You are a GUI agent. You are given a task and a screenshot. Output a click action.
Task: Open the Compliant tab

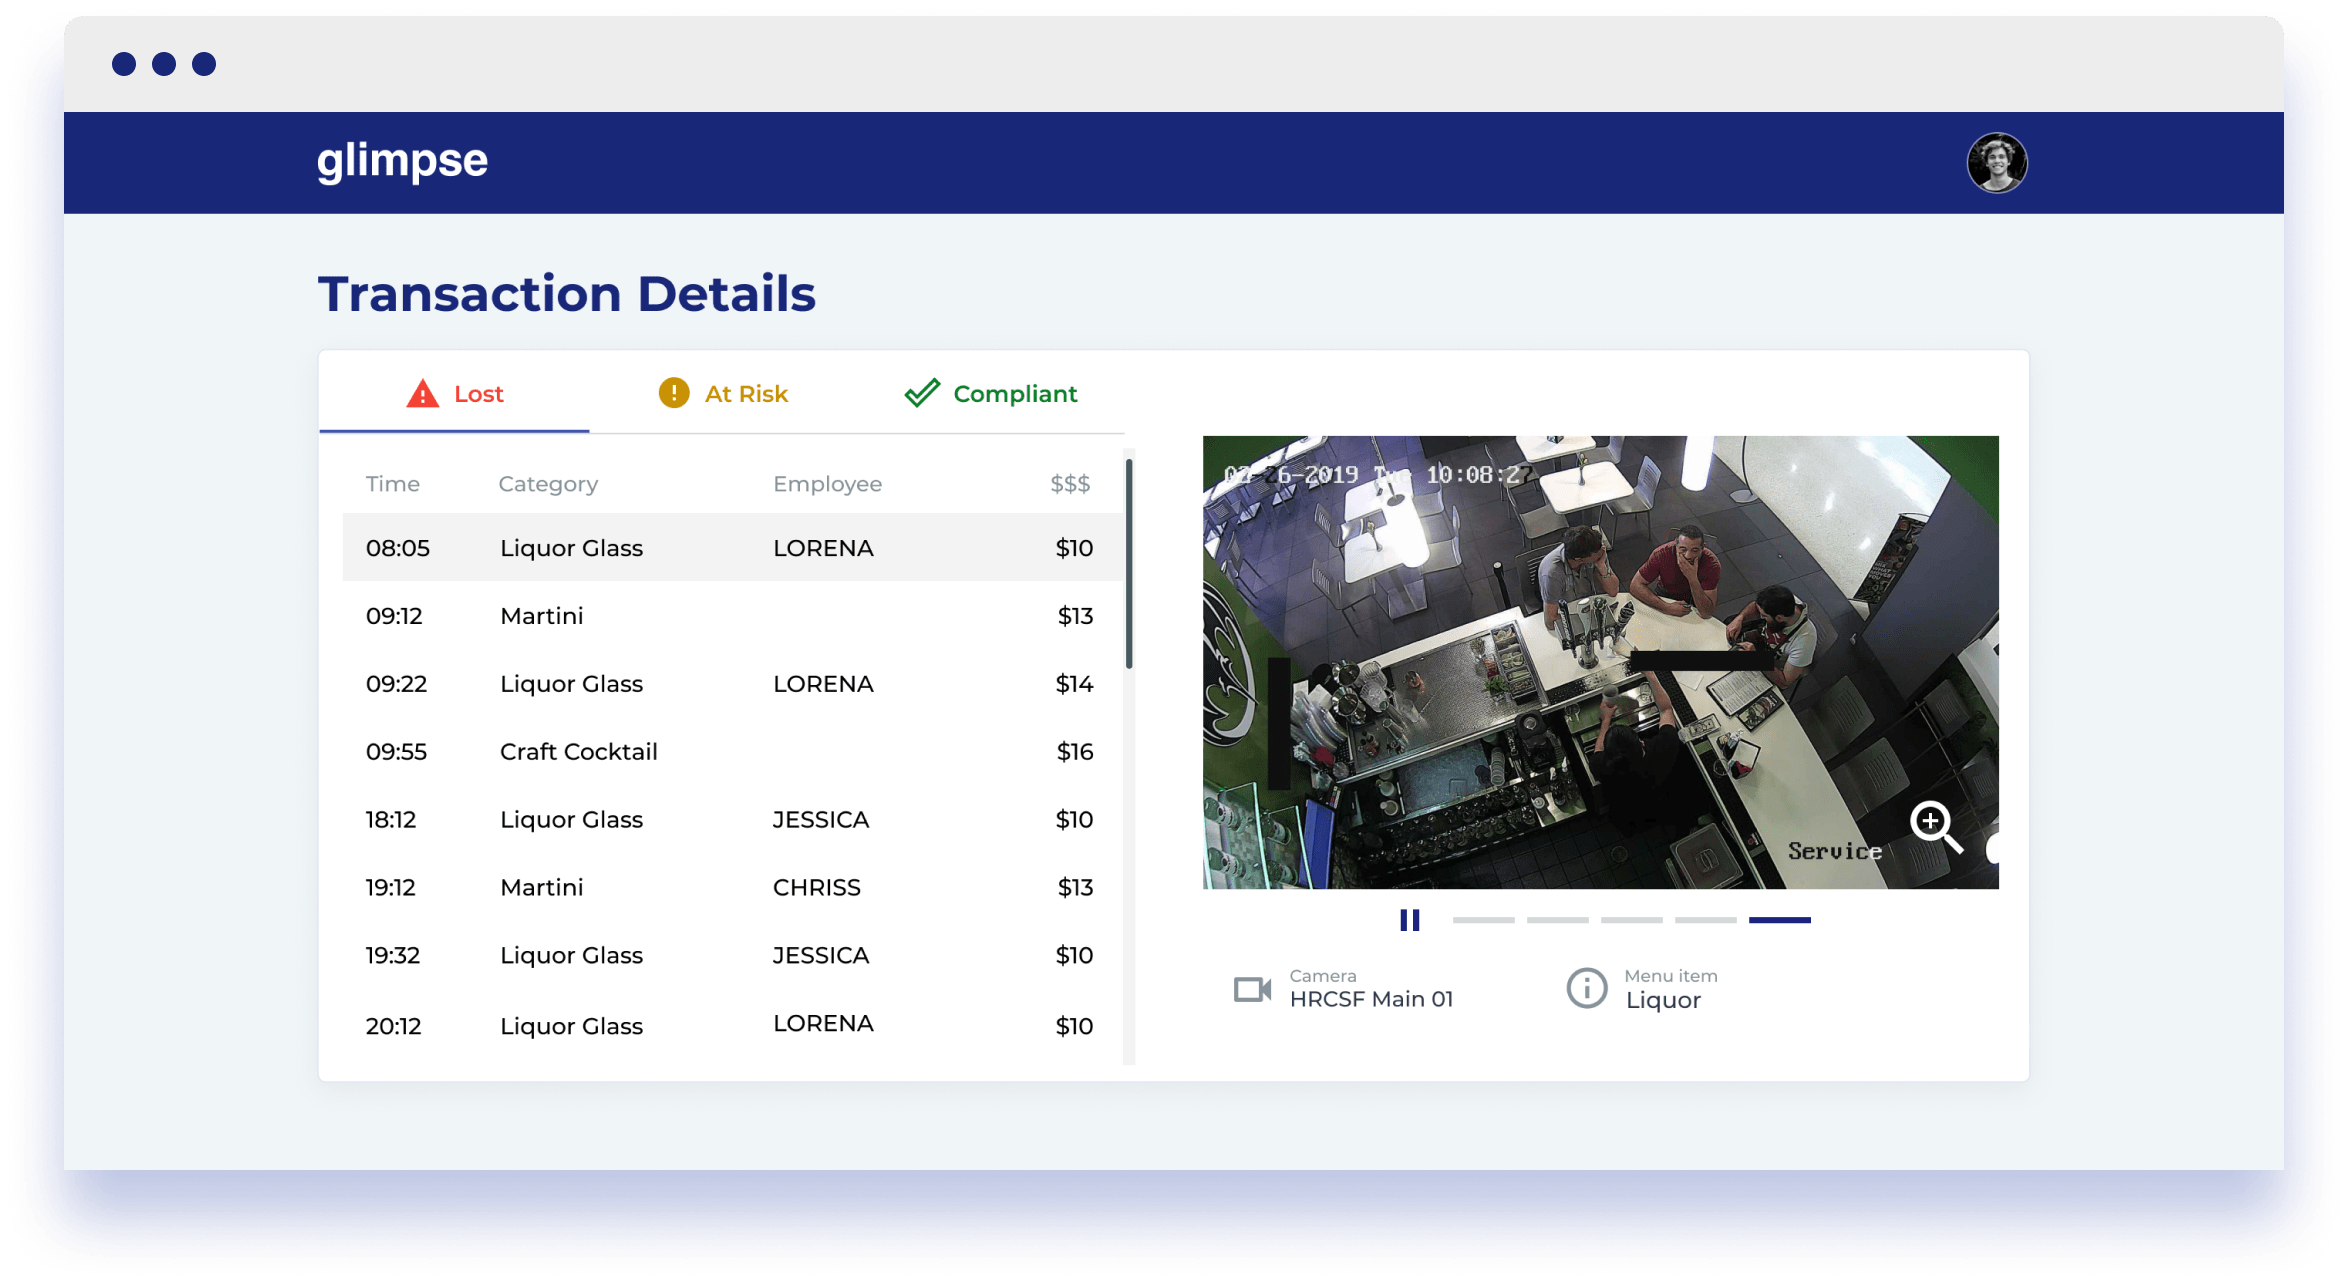(x=990, y=393)
